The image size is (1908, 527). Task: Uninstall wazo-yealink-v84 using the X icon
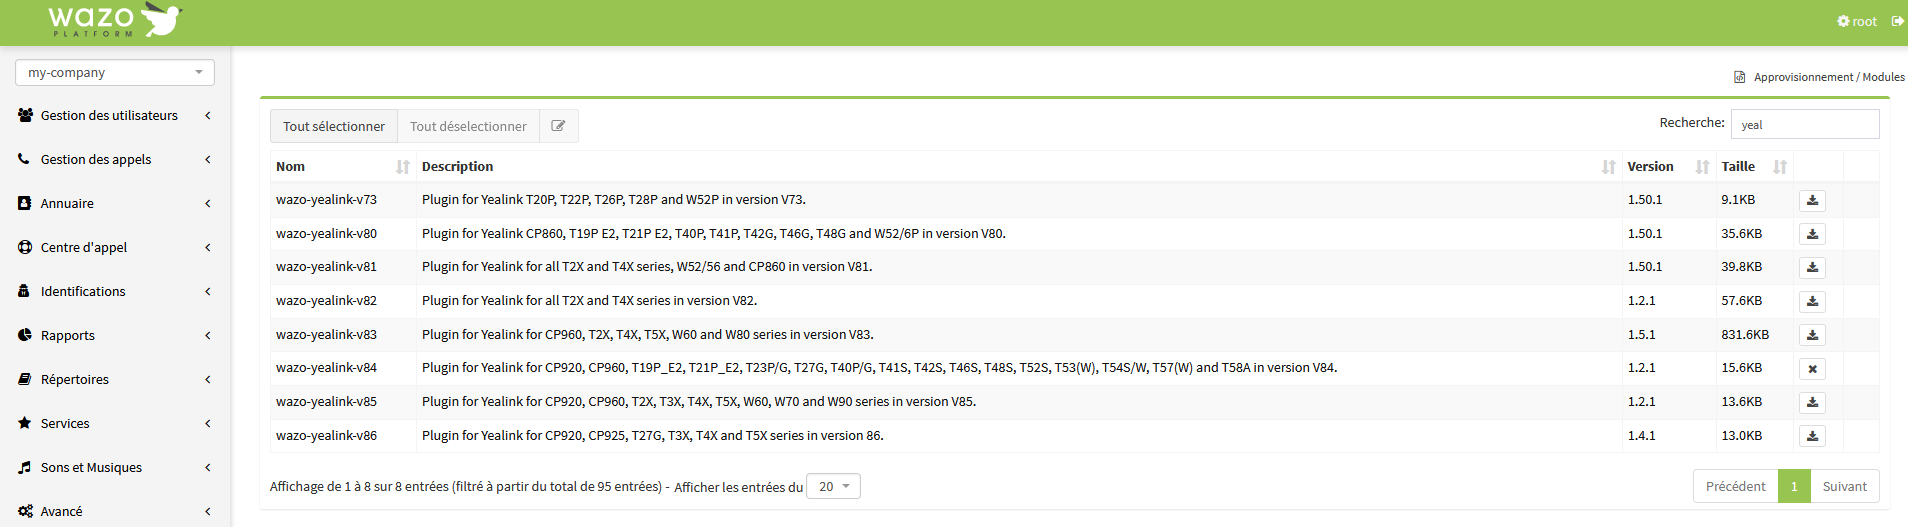coord(1812,369)
